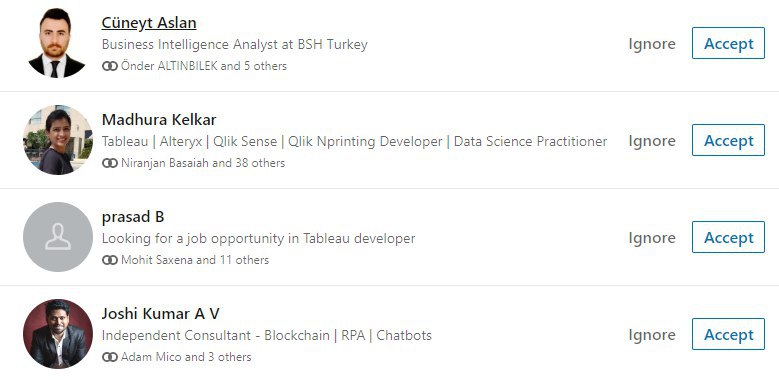Click the mutual connections icon beside Niranjan Basaiah
Viewport: 779px width, 380px height.
point(110,163)
